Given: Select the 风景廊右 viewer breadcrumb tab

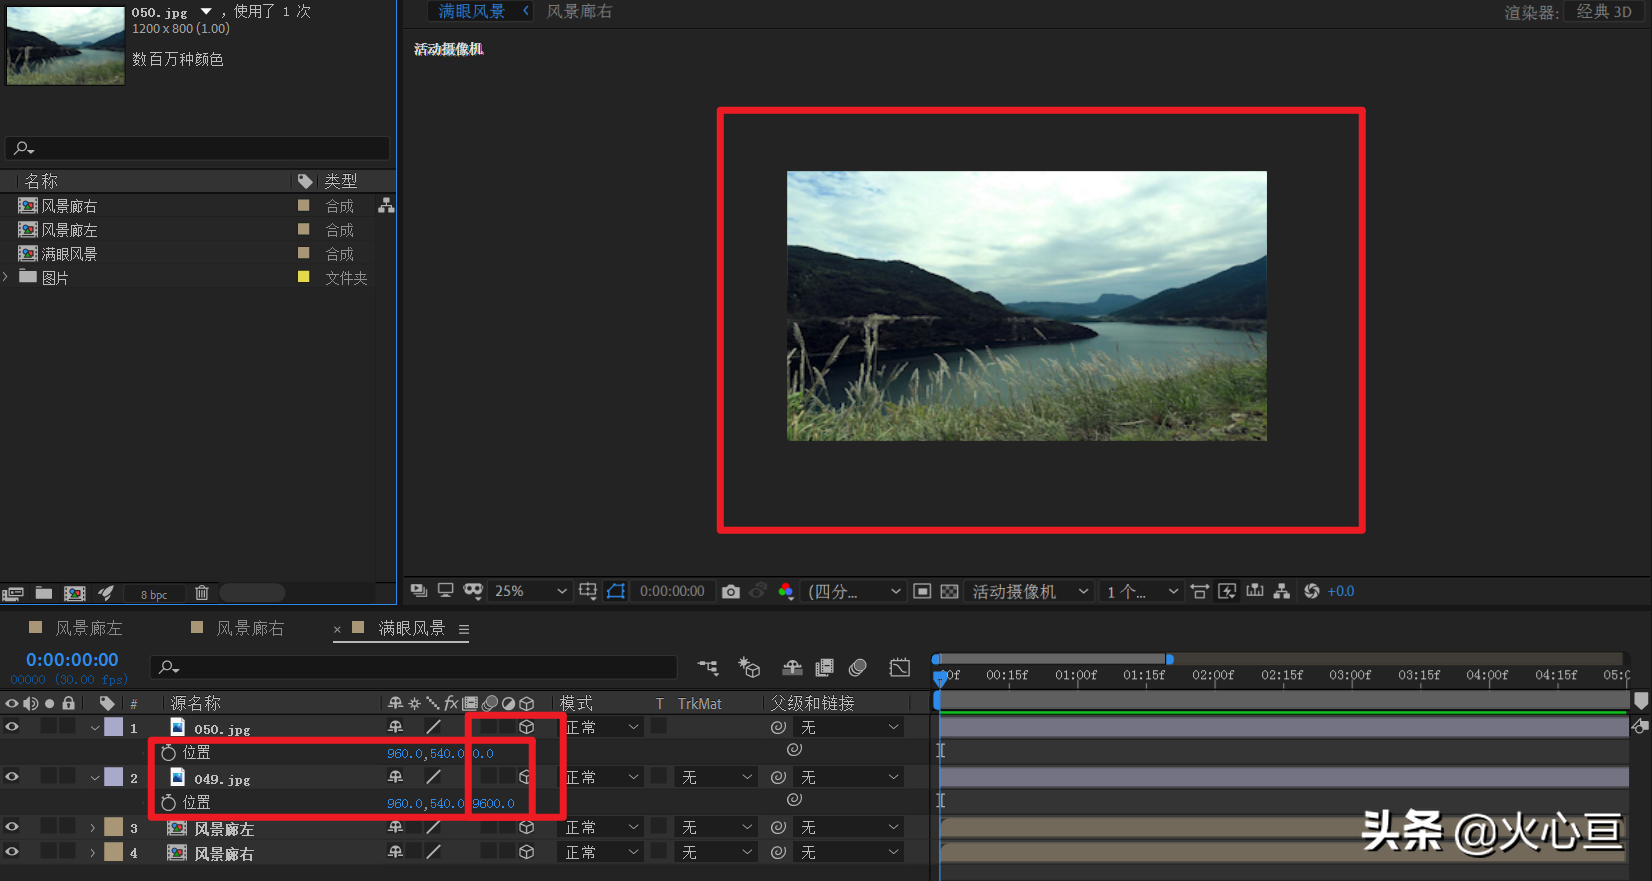Looking at the screenshot, I should (579, 11).
